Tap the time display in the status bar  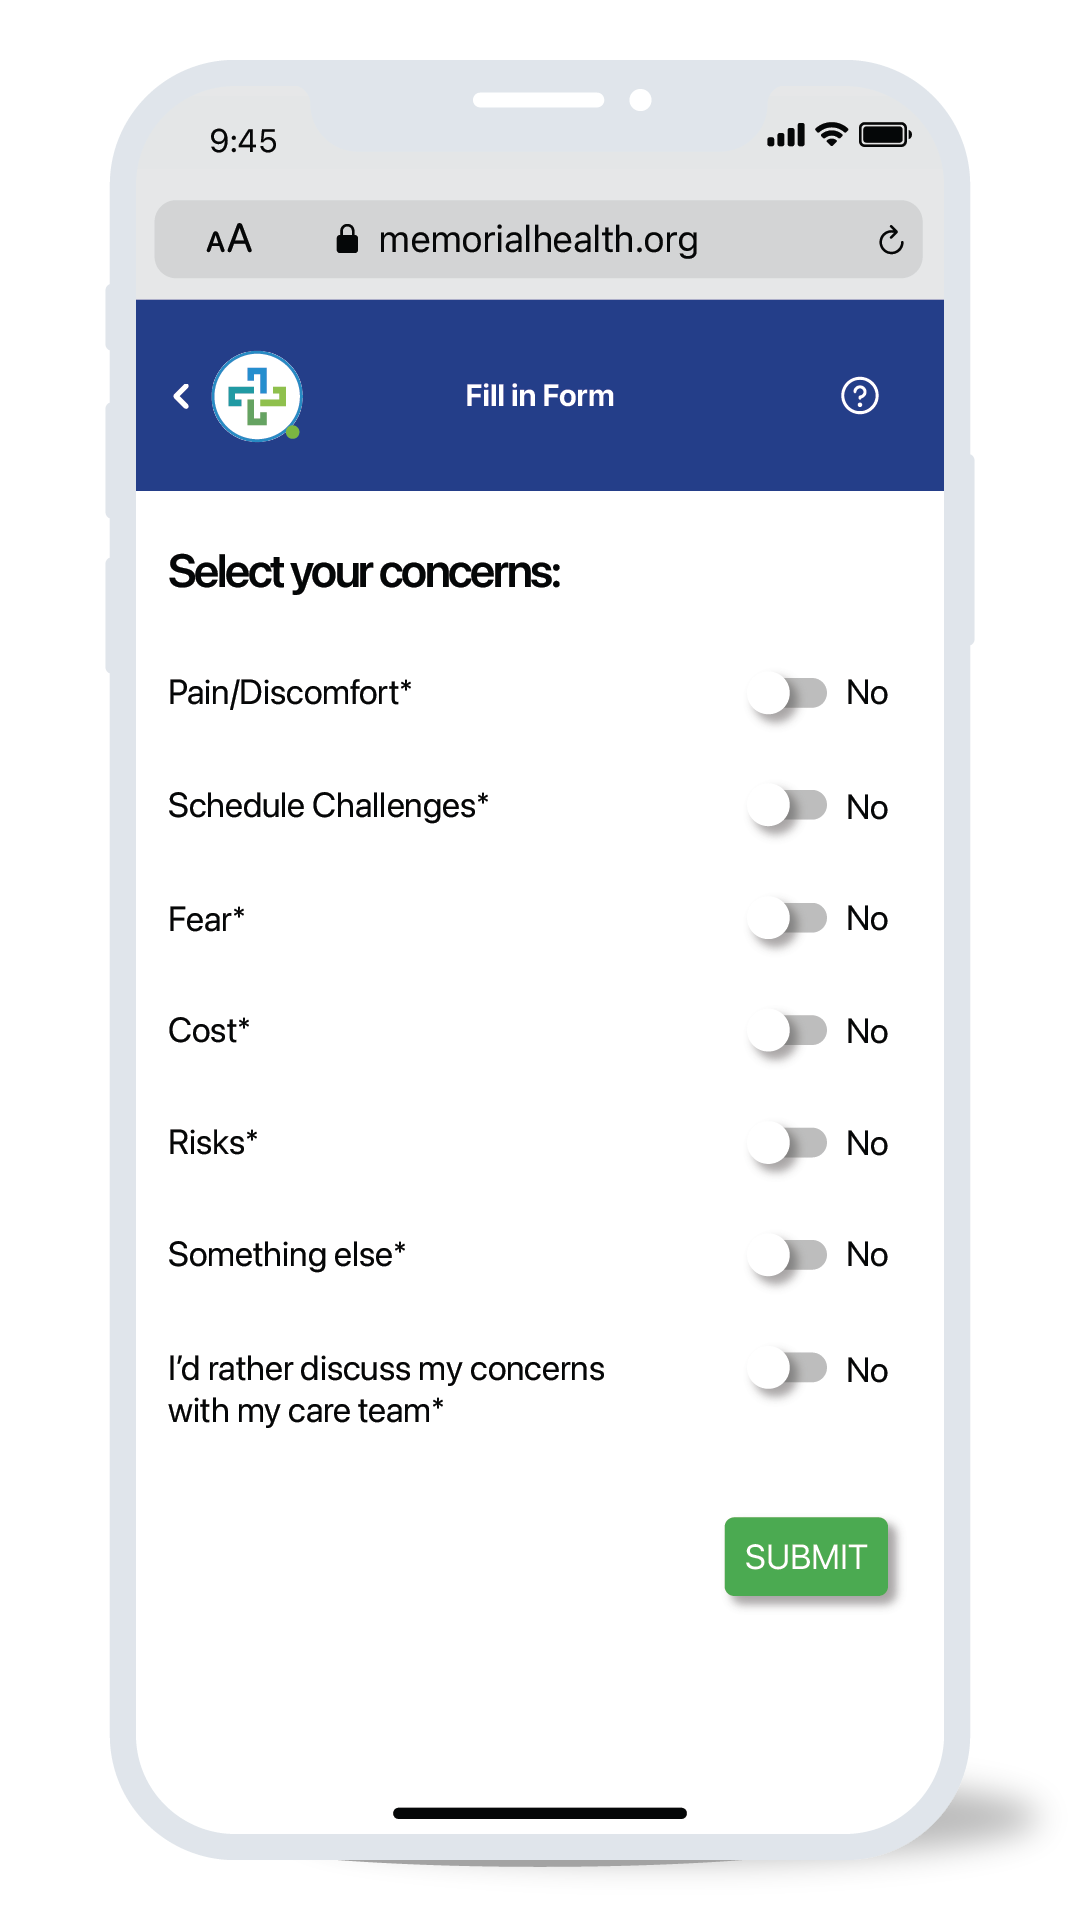pos(242,141)
